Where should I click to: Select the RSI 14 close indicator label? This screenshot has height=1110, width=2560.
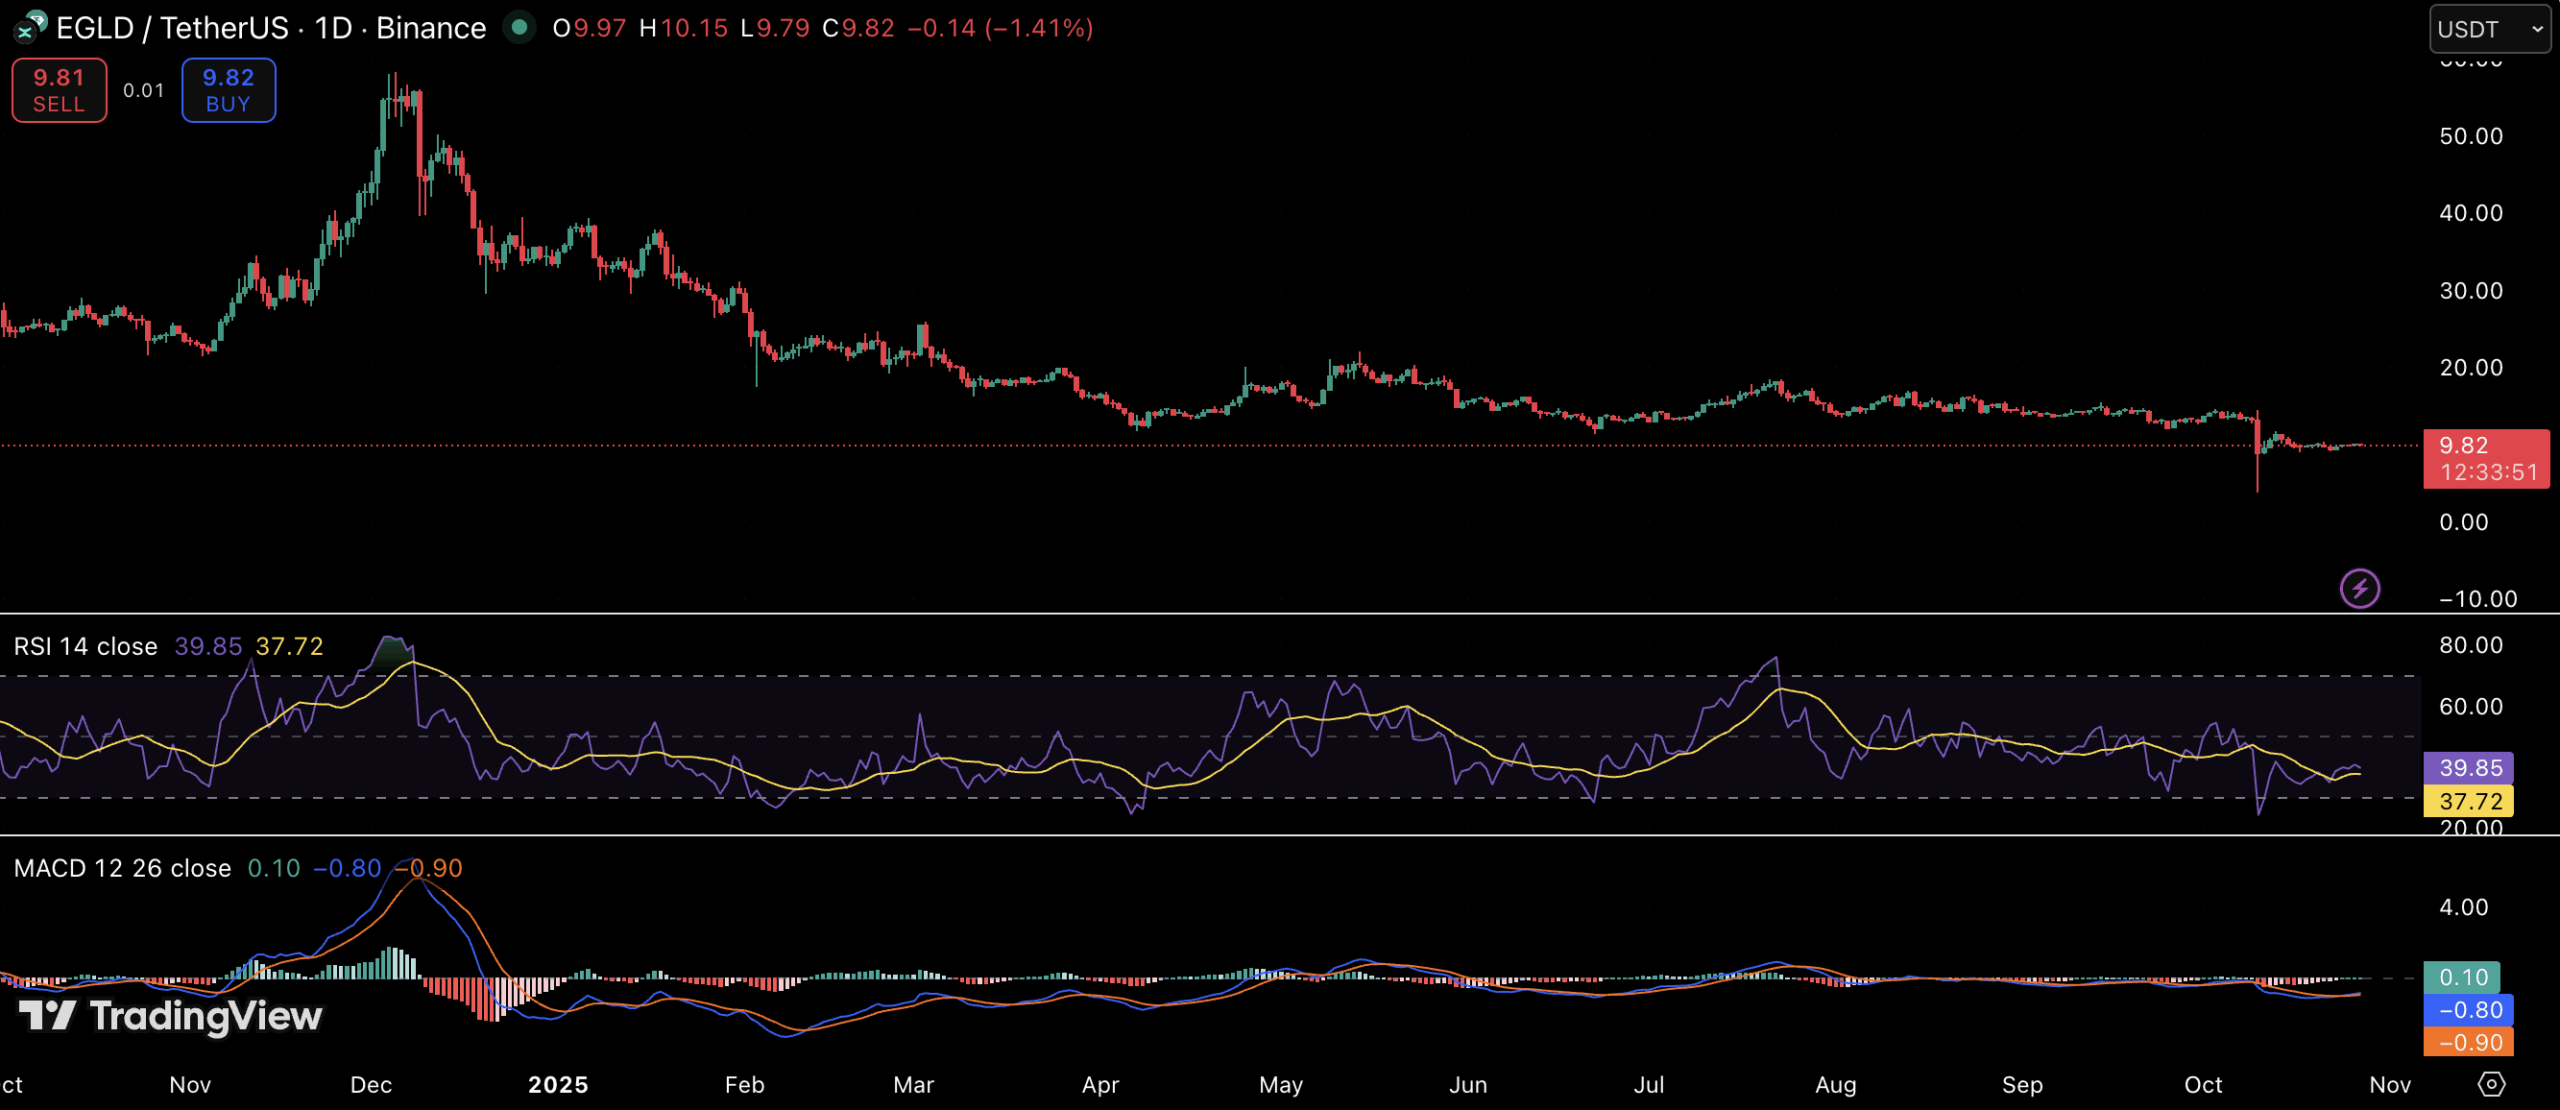86,647
